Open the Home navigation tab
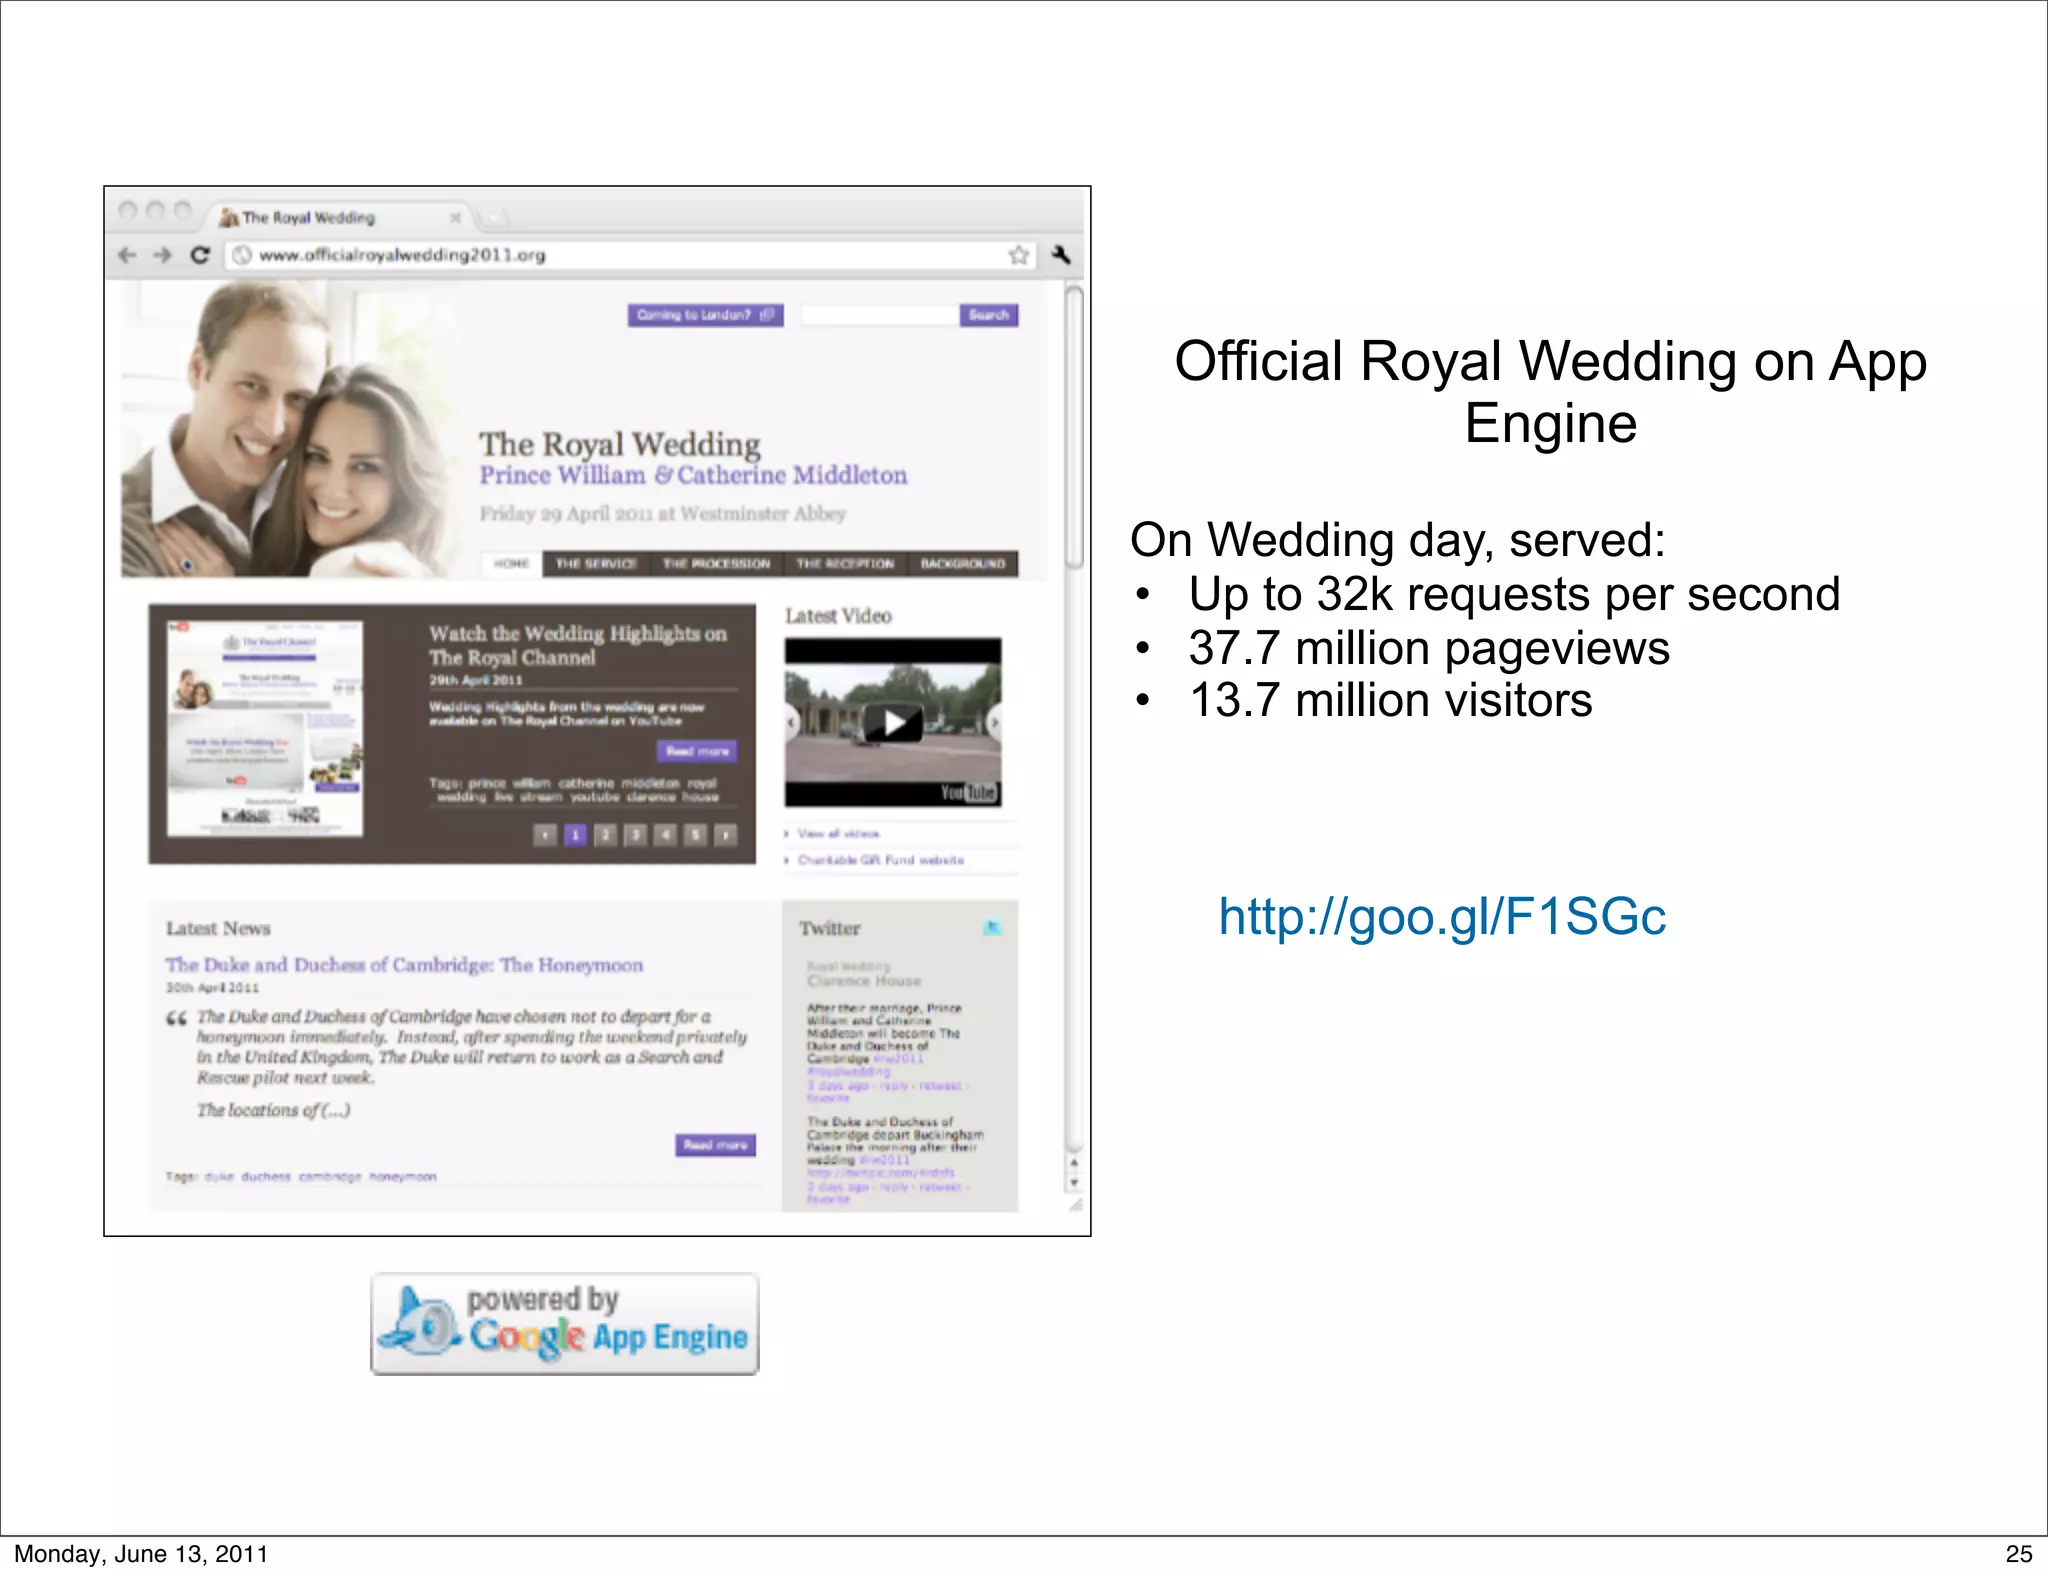The width and height of the screenshot is (2048, 1576). pos(511,564)
